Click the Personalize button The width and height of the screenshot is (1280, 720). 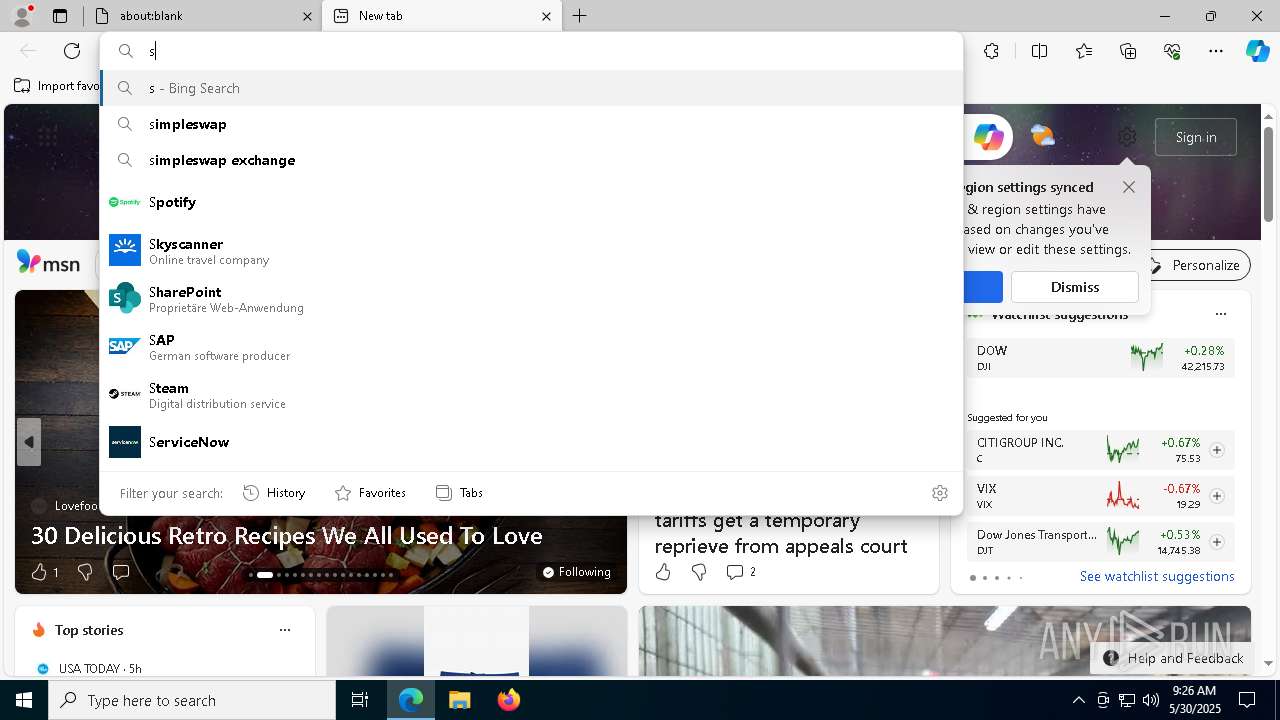tap(1197, 265)
